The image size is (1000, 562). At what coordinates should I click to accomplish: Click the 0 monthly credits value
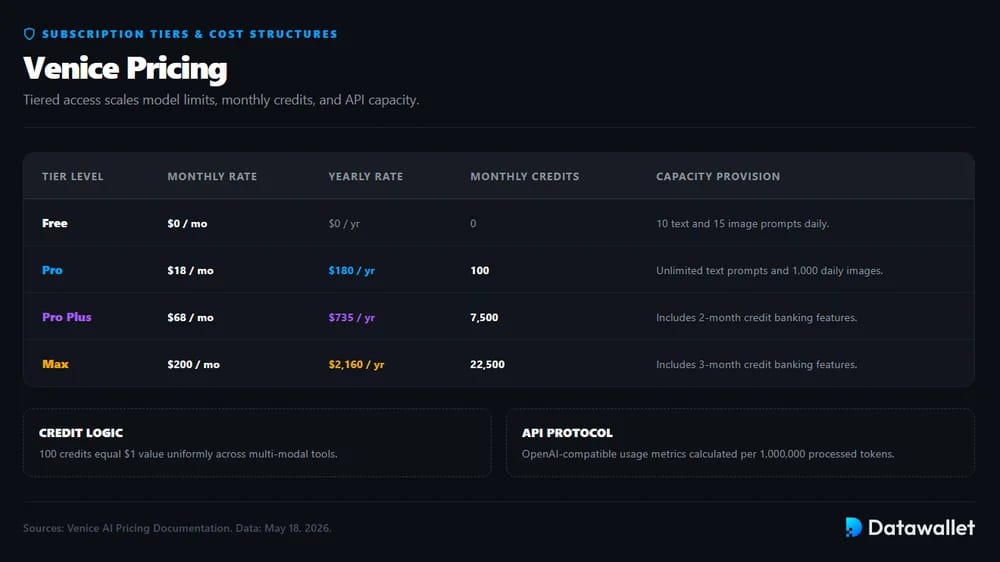473,224
